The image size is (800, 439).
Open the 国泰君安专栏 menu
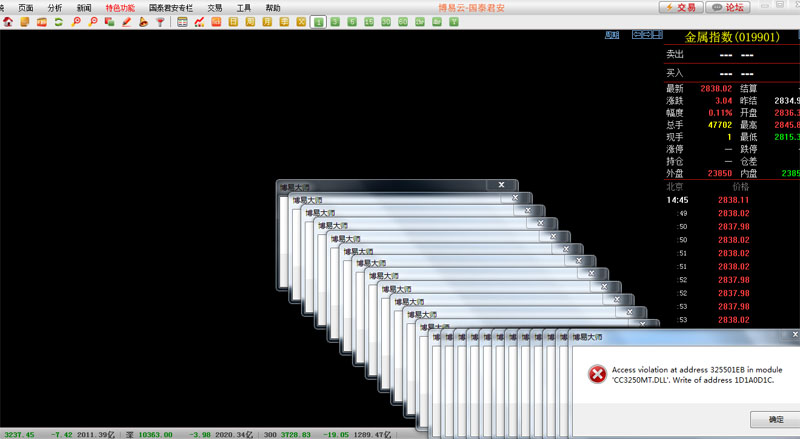click(171, 8)
